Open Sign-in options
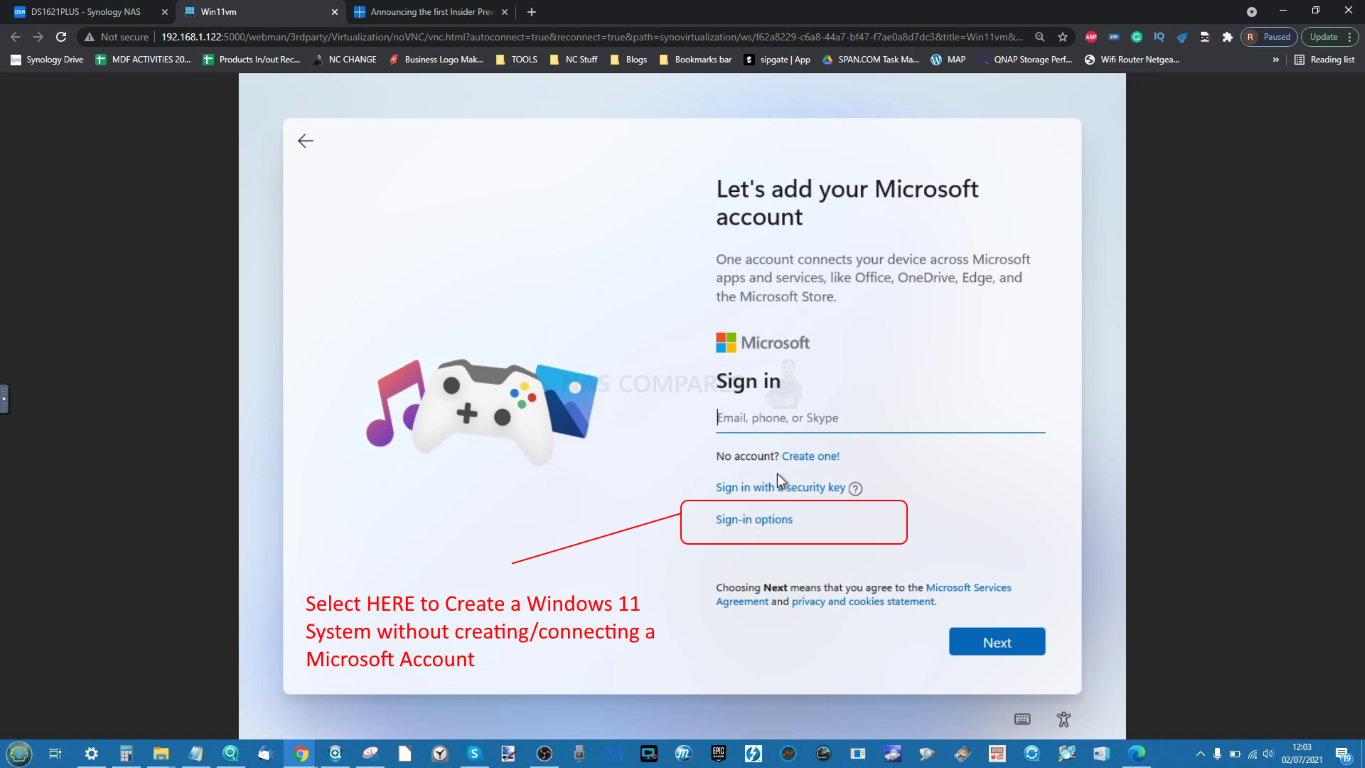The image size is (1365, 768). click(754, 520)
